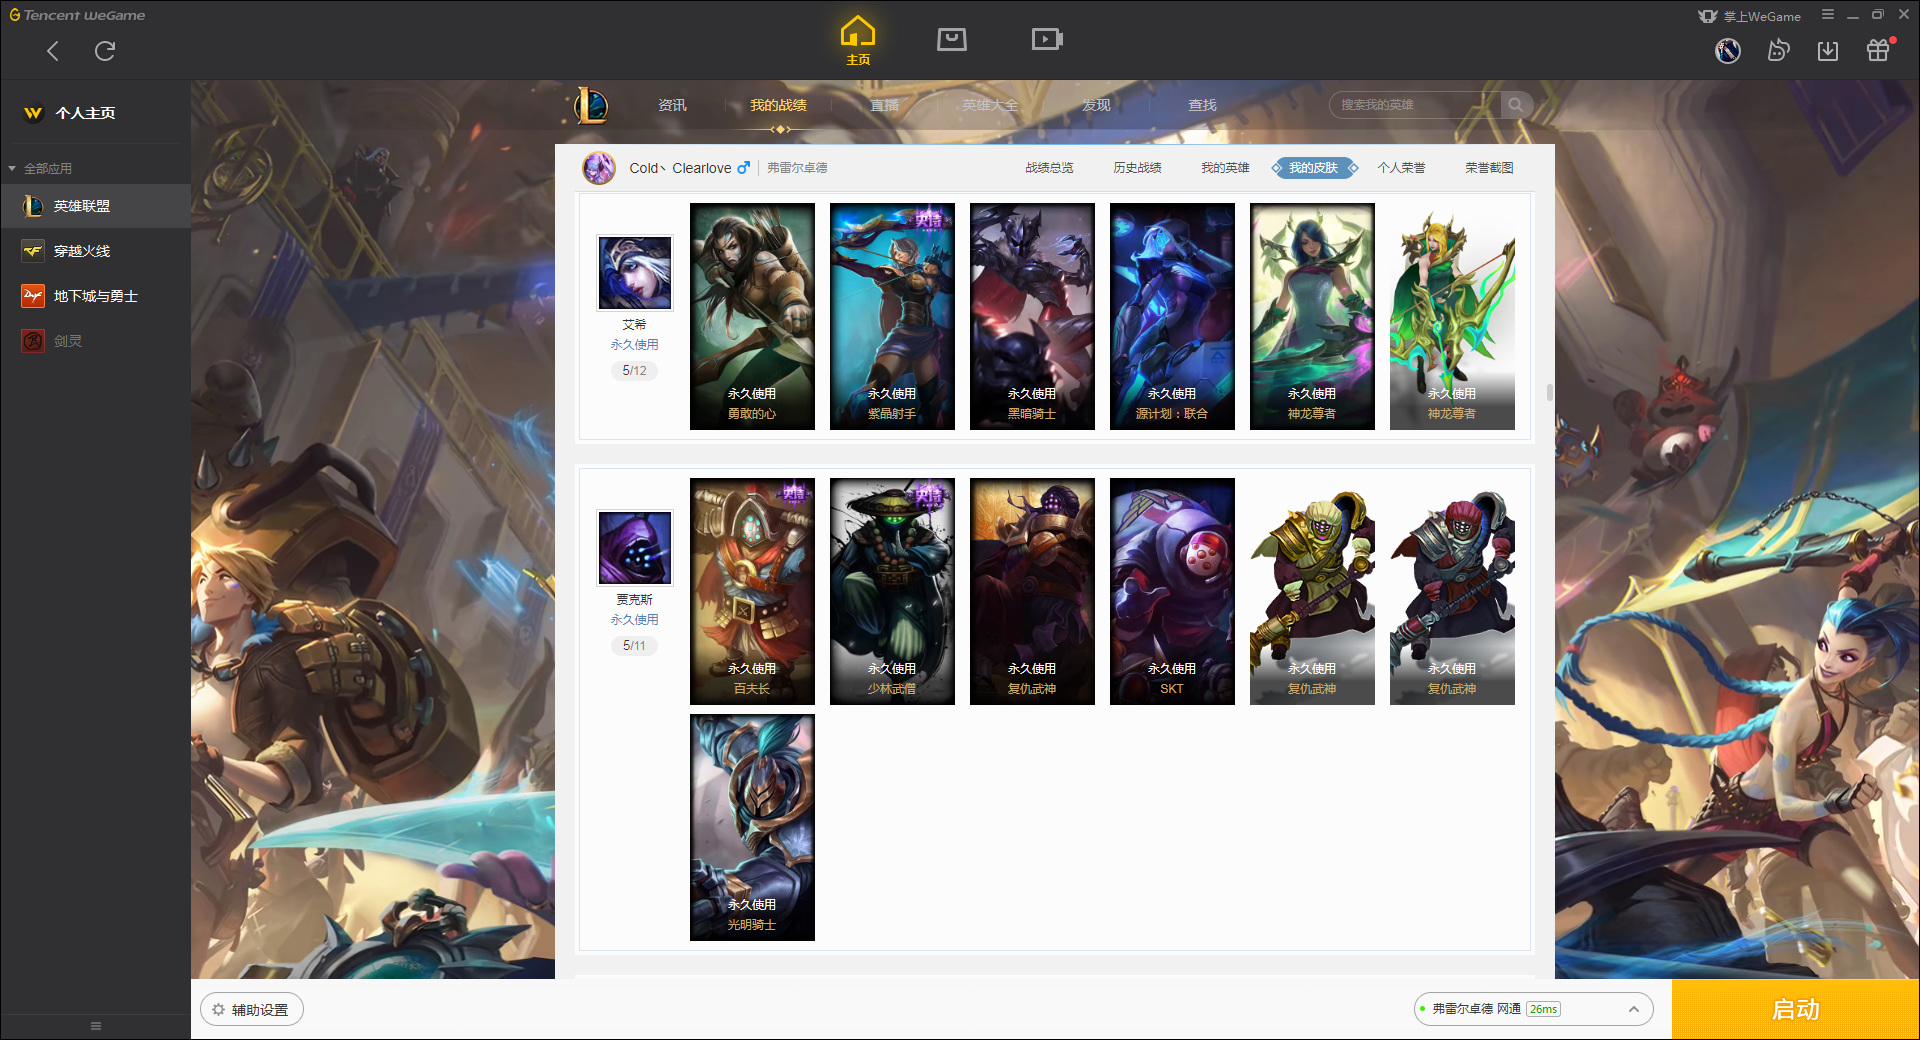1920x1040 pixels.
Task: Click the sidebar bottom collapse handle icon
Action: point(96,1026)
